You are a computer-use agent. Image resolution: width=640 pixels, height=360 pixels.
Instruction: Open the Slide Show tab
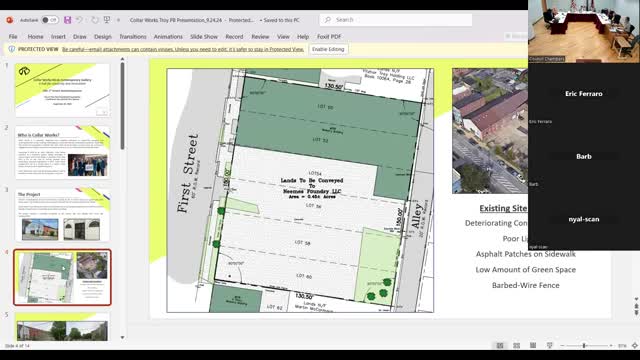[204, 37]
